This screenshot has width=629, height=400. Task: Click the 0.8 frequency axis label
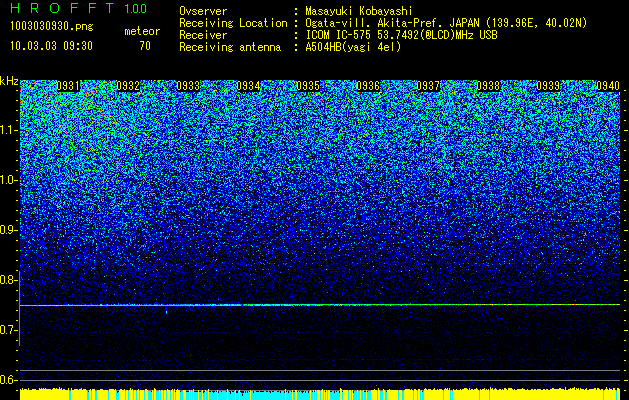click(x=7, y=280)
